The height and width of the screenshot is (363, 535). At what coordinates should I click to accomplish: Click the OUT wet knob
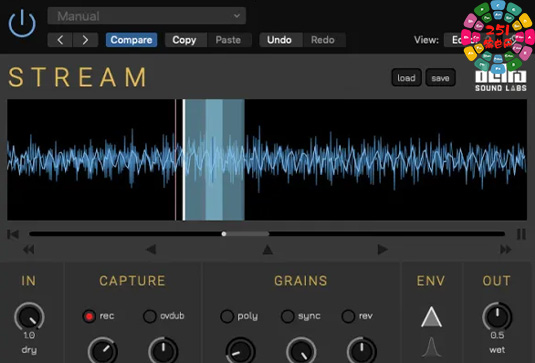point(497,316)
